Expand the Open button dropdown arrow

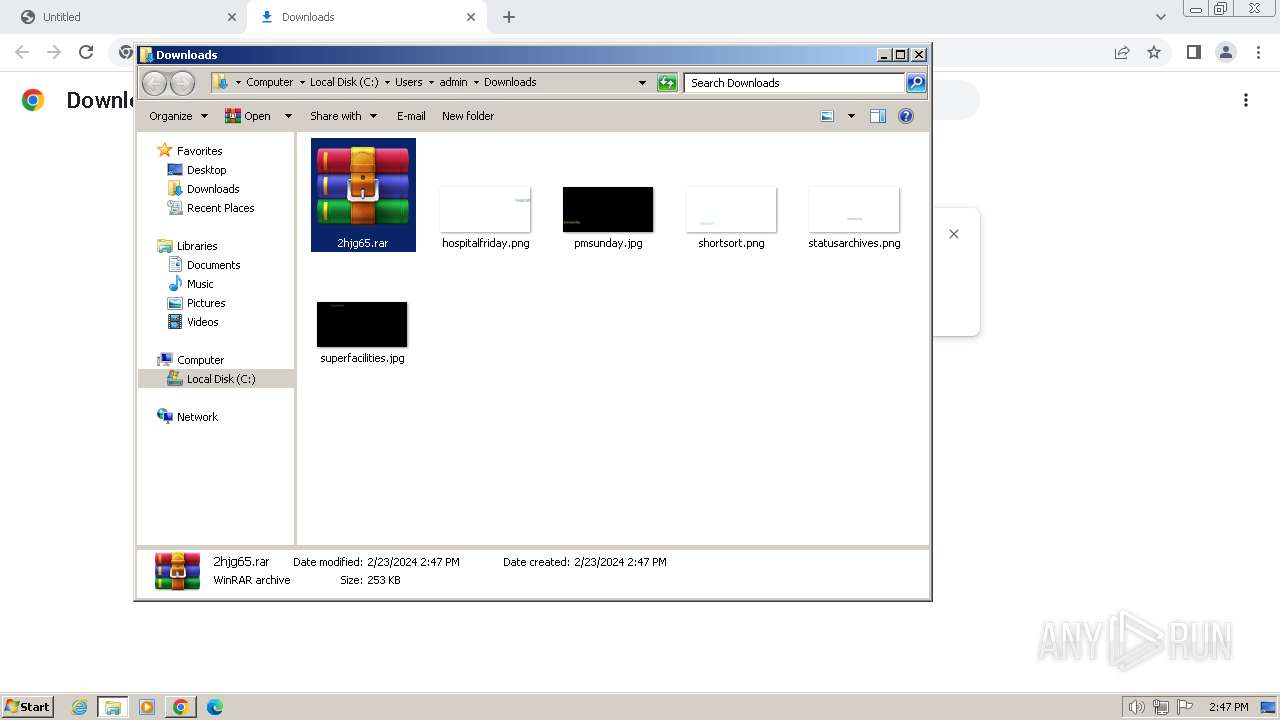pyautogui.click(x=288, y=116)
